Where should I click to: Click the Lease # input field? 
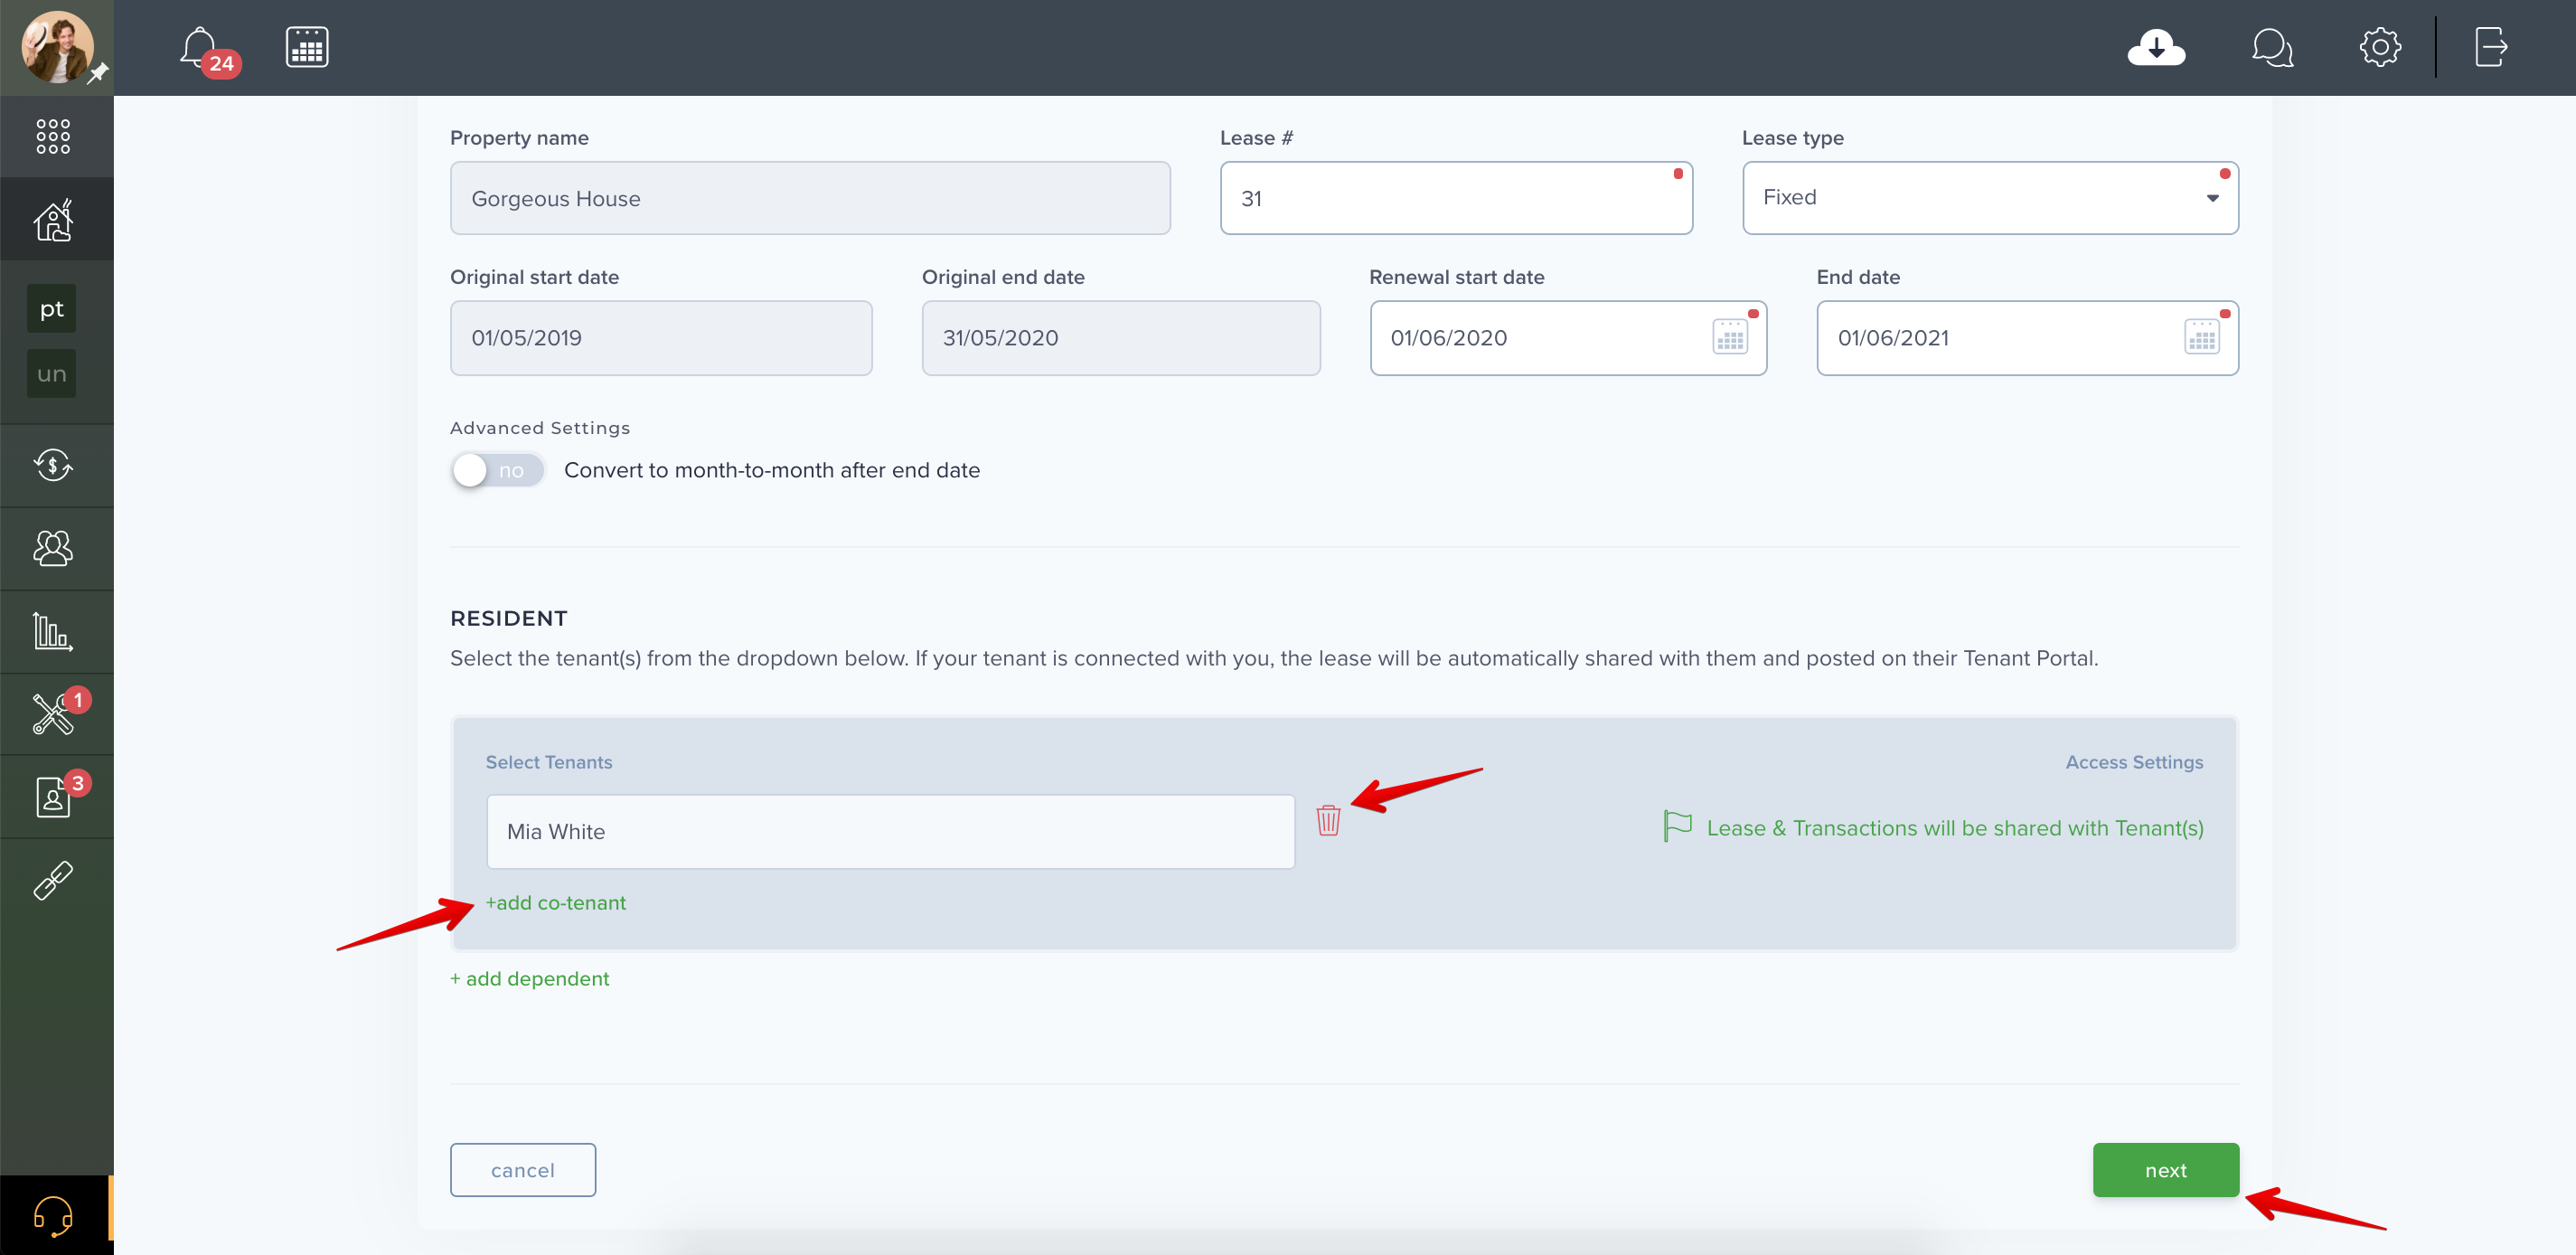[x=1456, y=198]
